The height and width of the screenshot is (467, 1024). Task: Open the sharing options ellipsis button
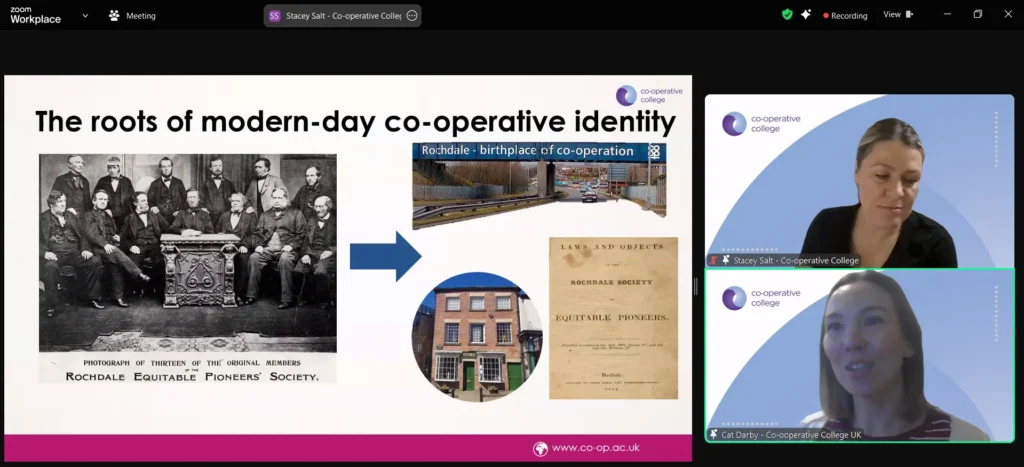[412, 16]
